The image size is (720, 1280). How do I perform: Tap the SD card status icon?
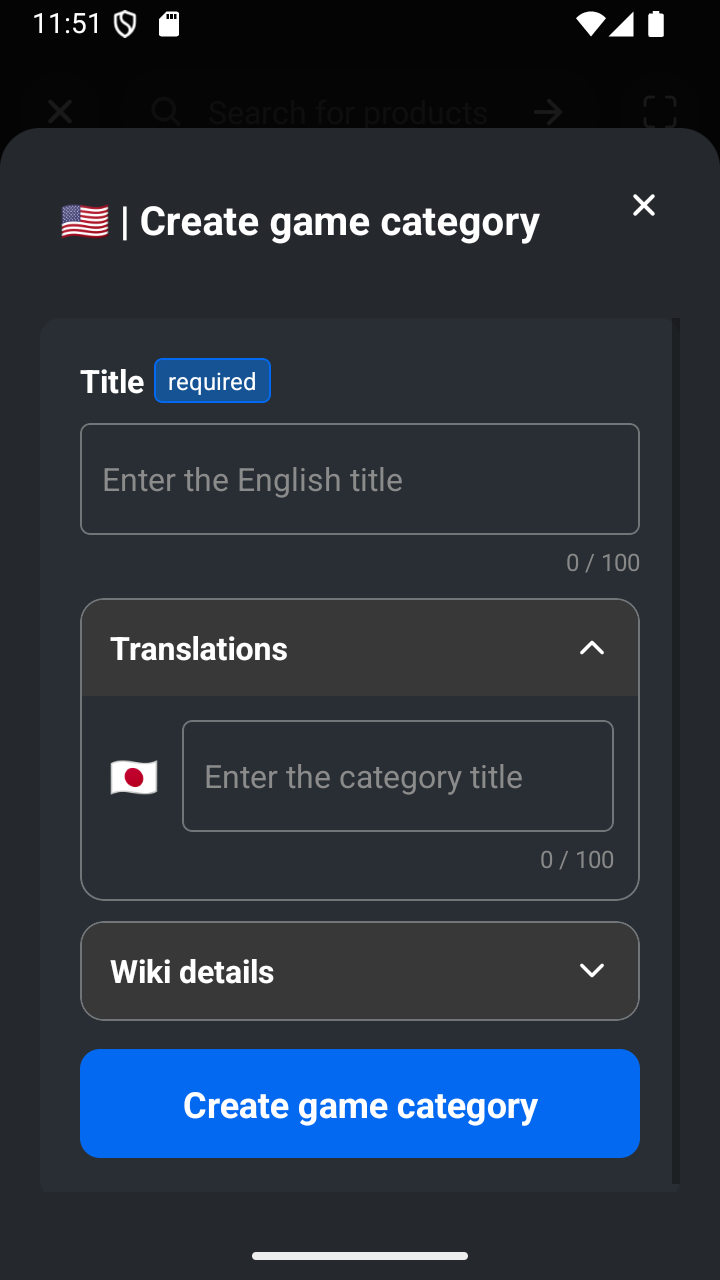coord(169,24)
